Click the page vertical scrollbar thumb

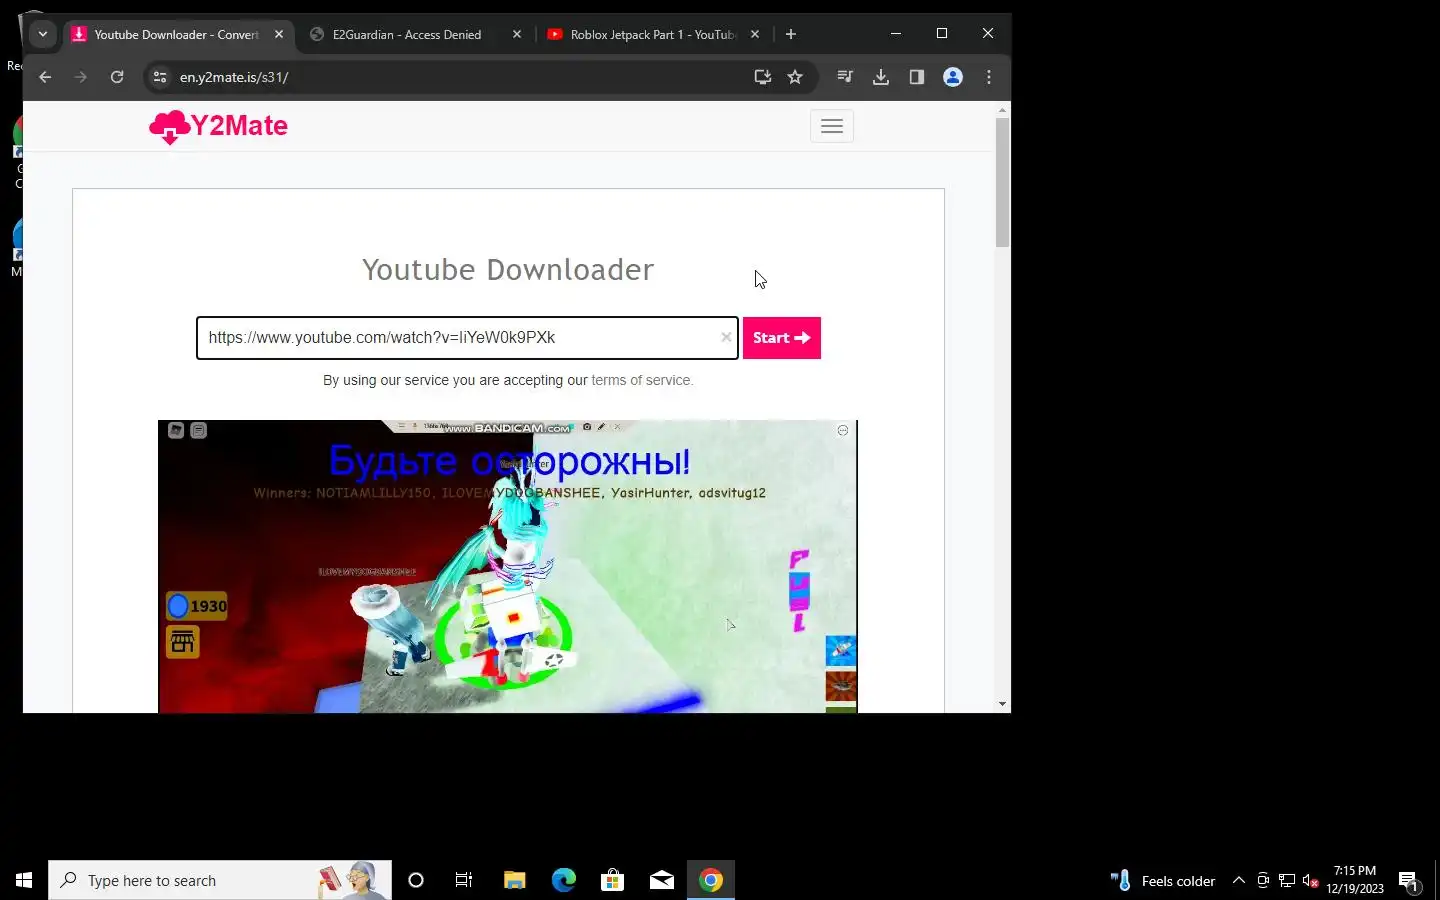tap(1002, 182)
